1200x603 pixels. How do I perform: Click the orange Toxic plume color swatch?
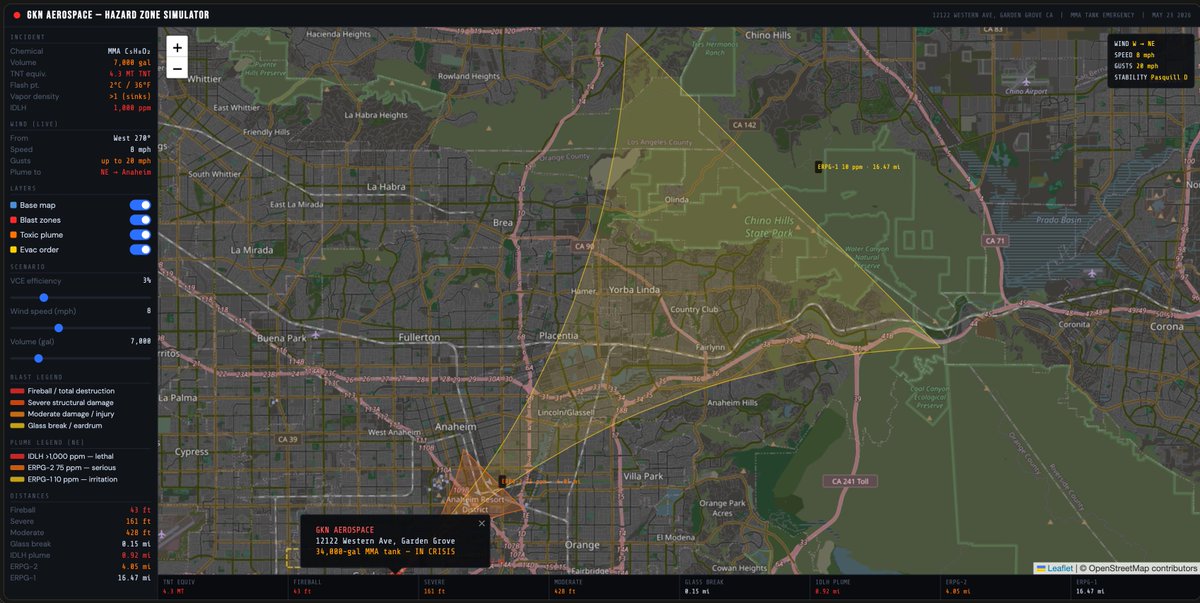pyautogui.click(x=13, y=235)
